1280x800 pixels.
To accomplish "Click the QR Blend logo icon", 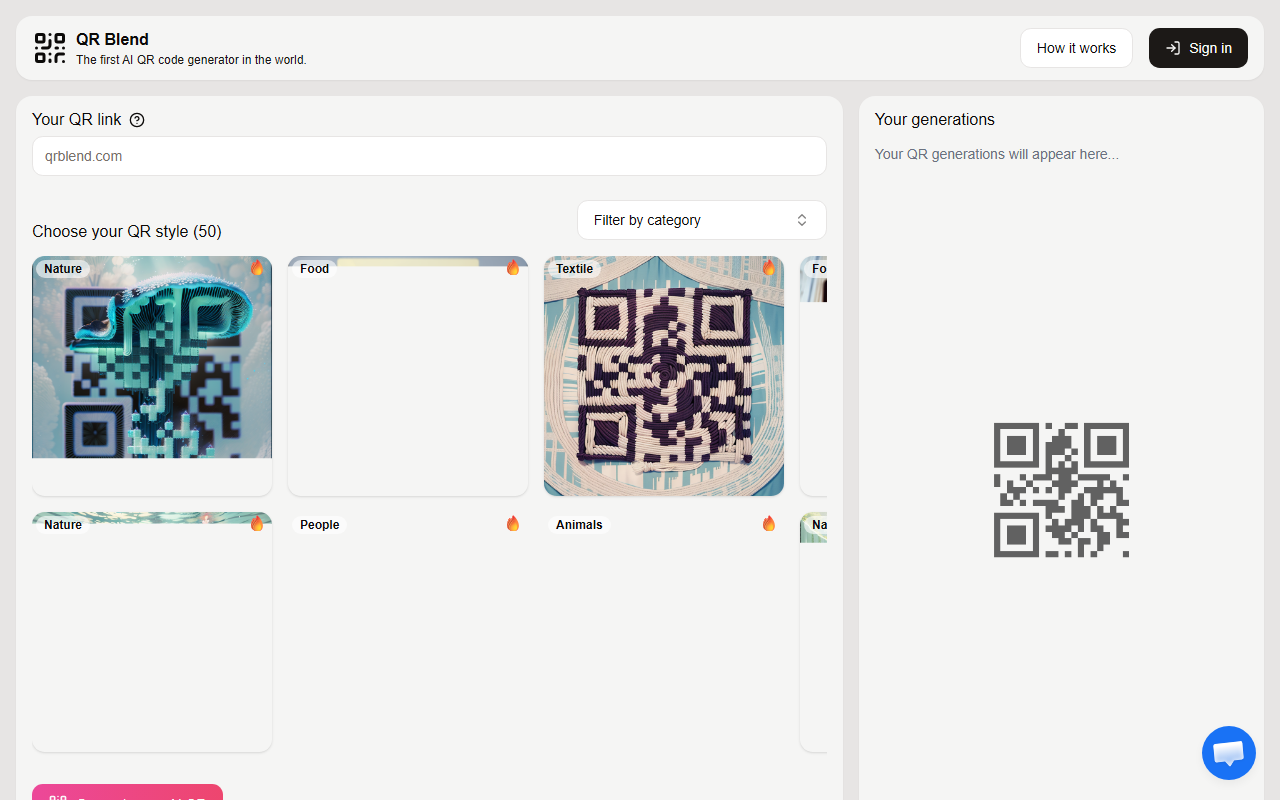I will (x=50, y=48).
